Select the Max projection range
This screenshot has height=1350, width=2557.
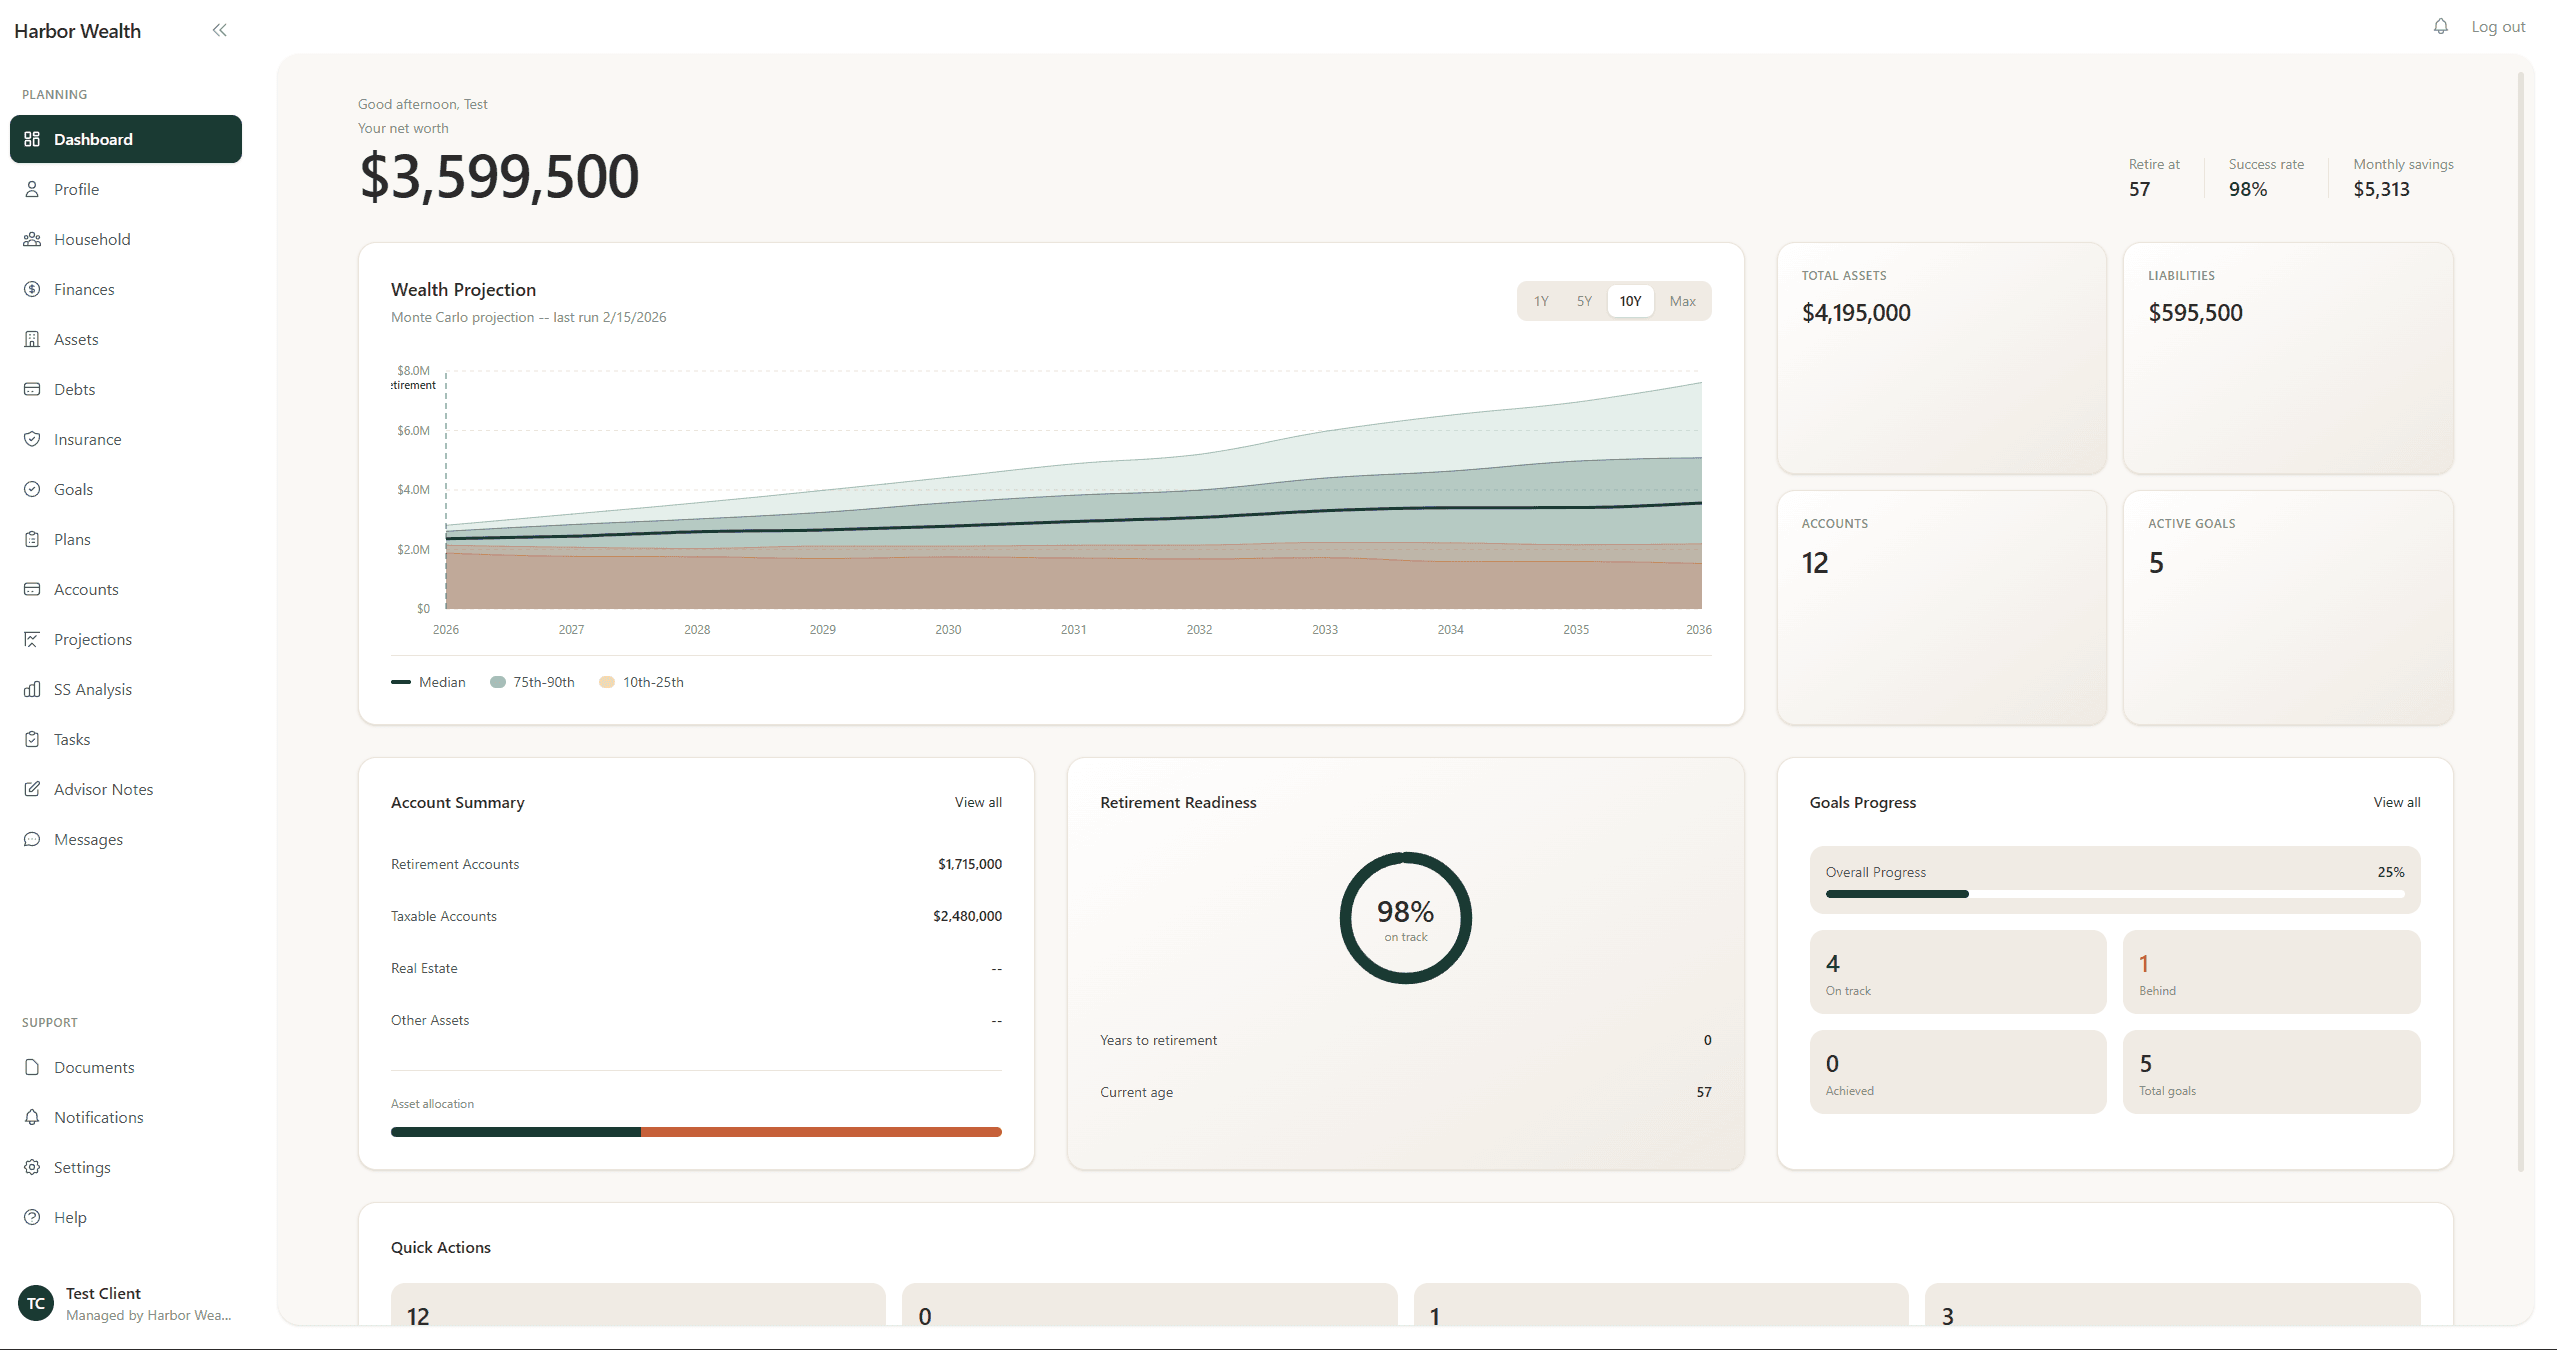pyautogui.click(x=1682, y=301)
